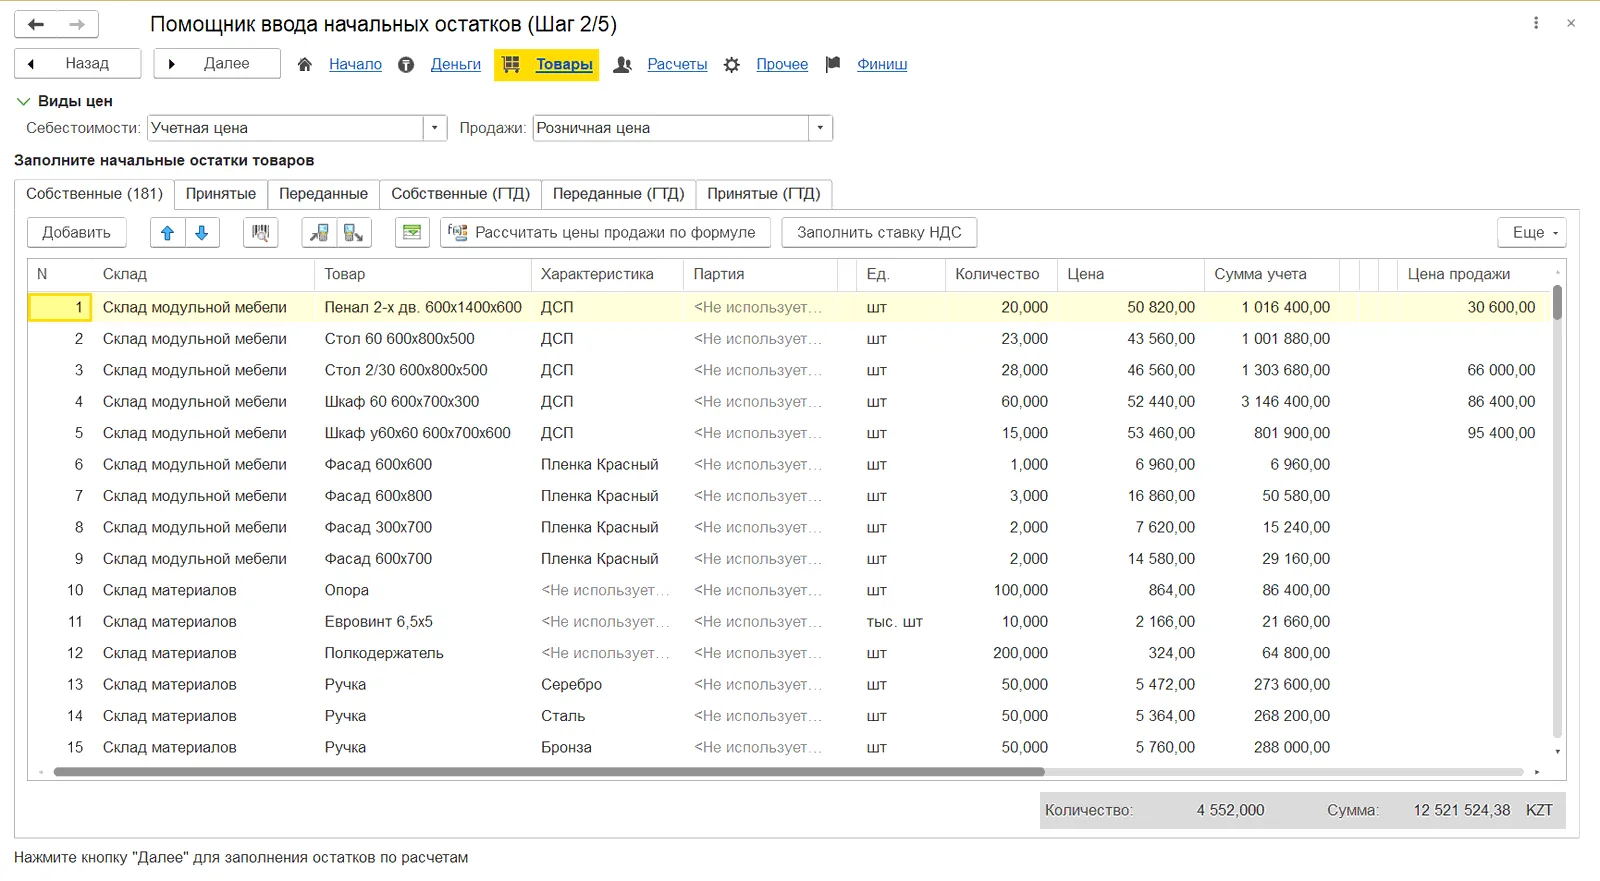Open the Себестоимости price type dropdown
The width and height of the screenshot is (1600, 881).
435,128
